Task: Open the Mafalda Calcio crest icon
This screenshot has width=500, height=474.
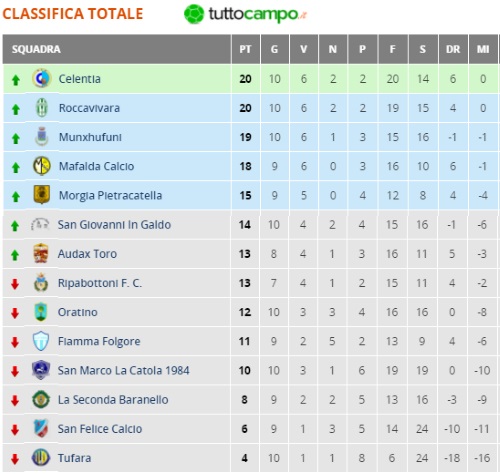Action: pyautogui.click(x=42, y=166)
